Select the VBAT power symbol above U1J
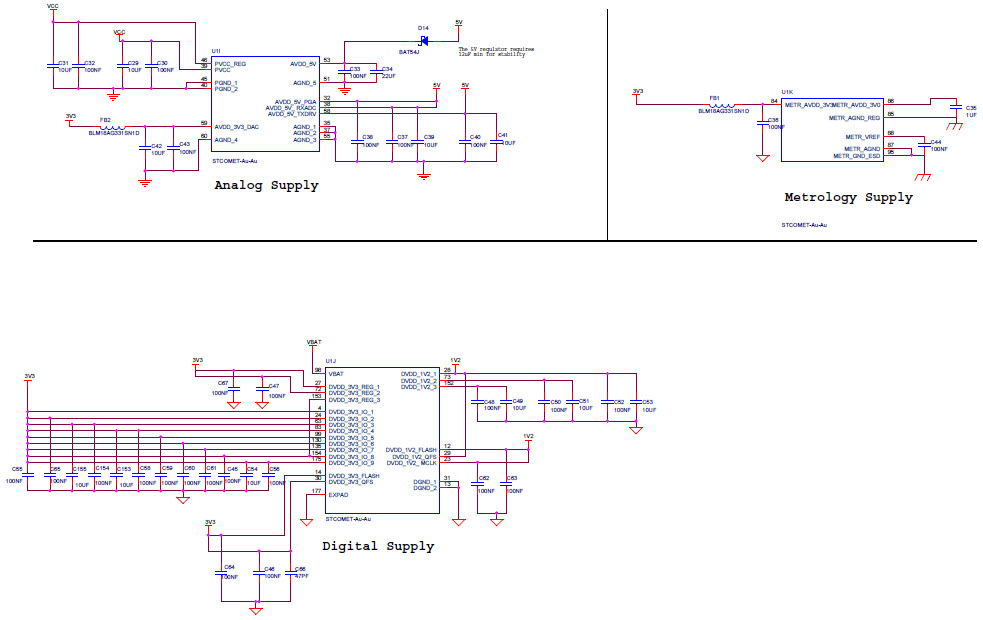The image size is (983, 620). coord(312,344)
